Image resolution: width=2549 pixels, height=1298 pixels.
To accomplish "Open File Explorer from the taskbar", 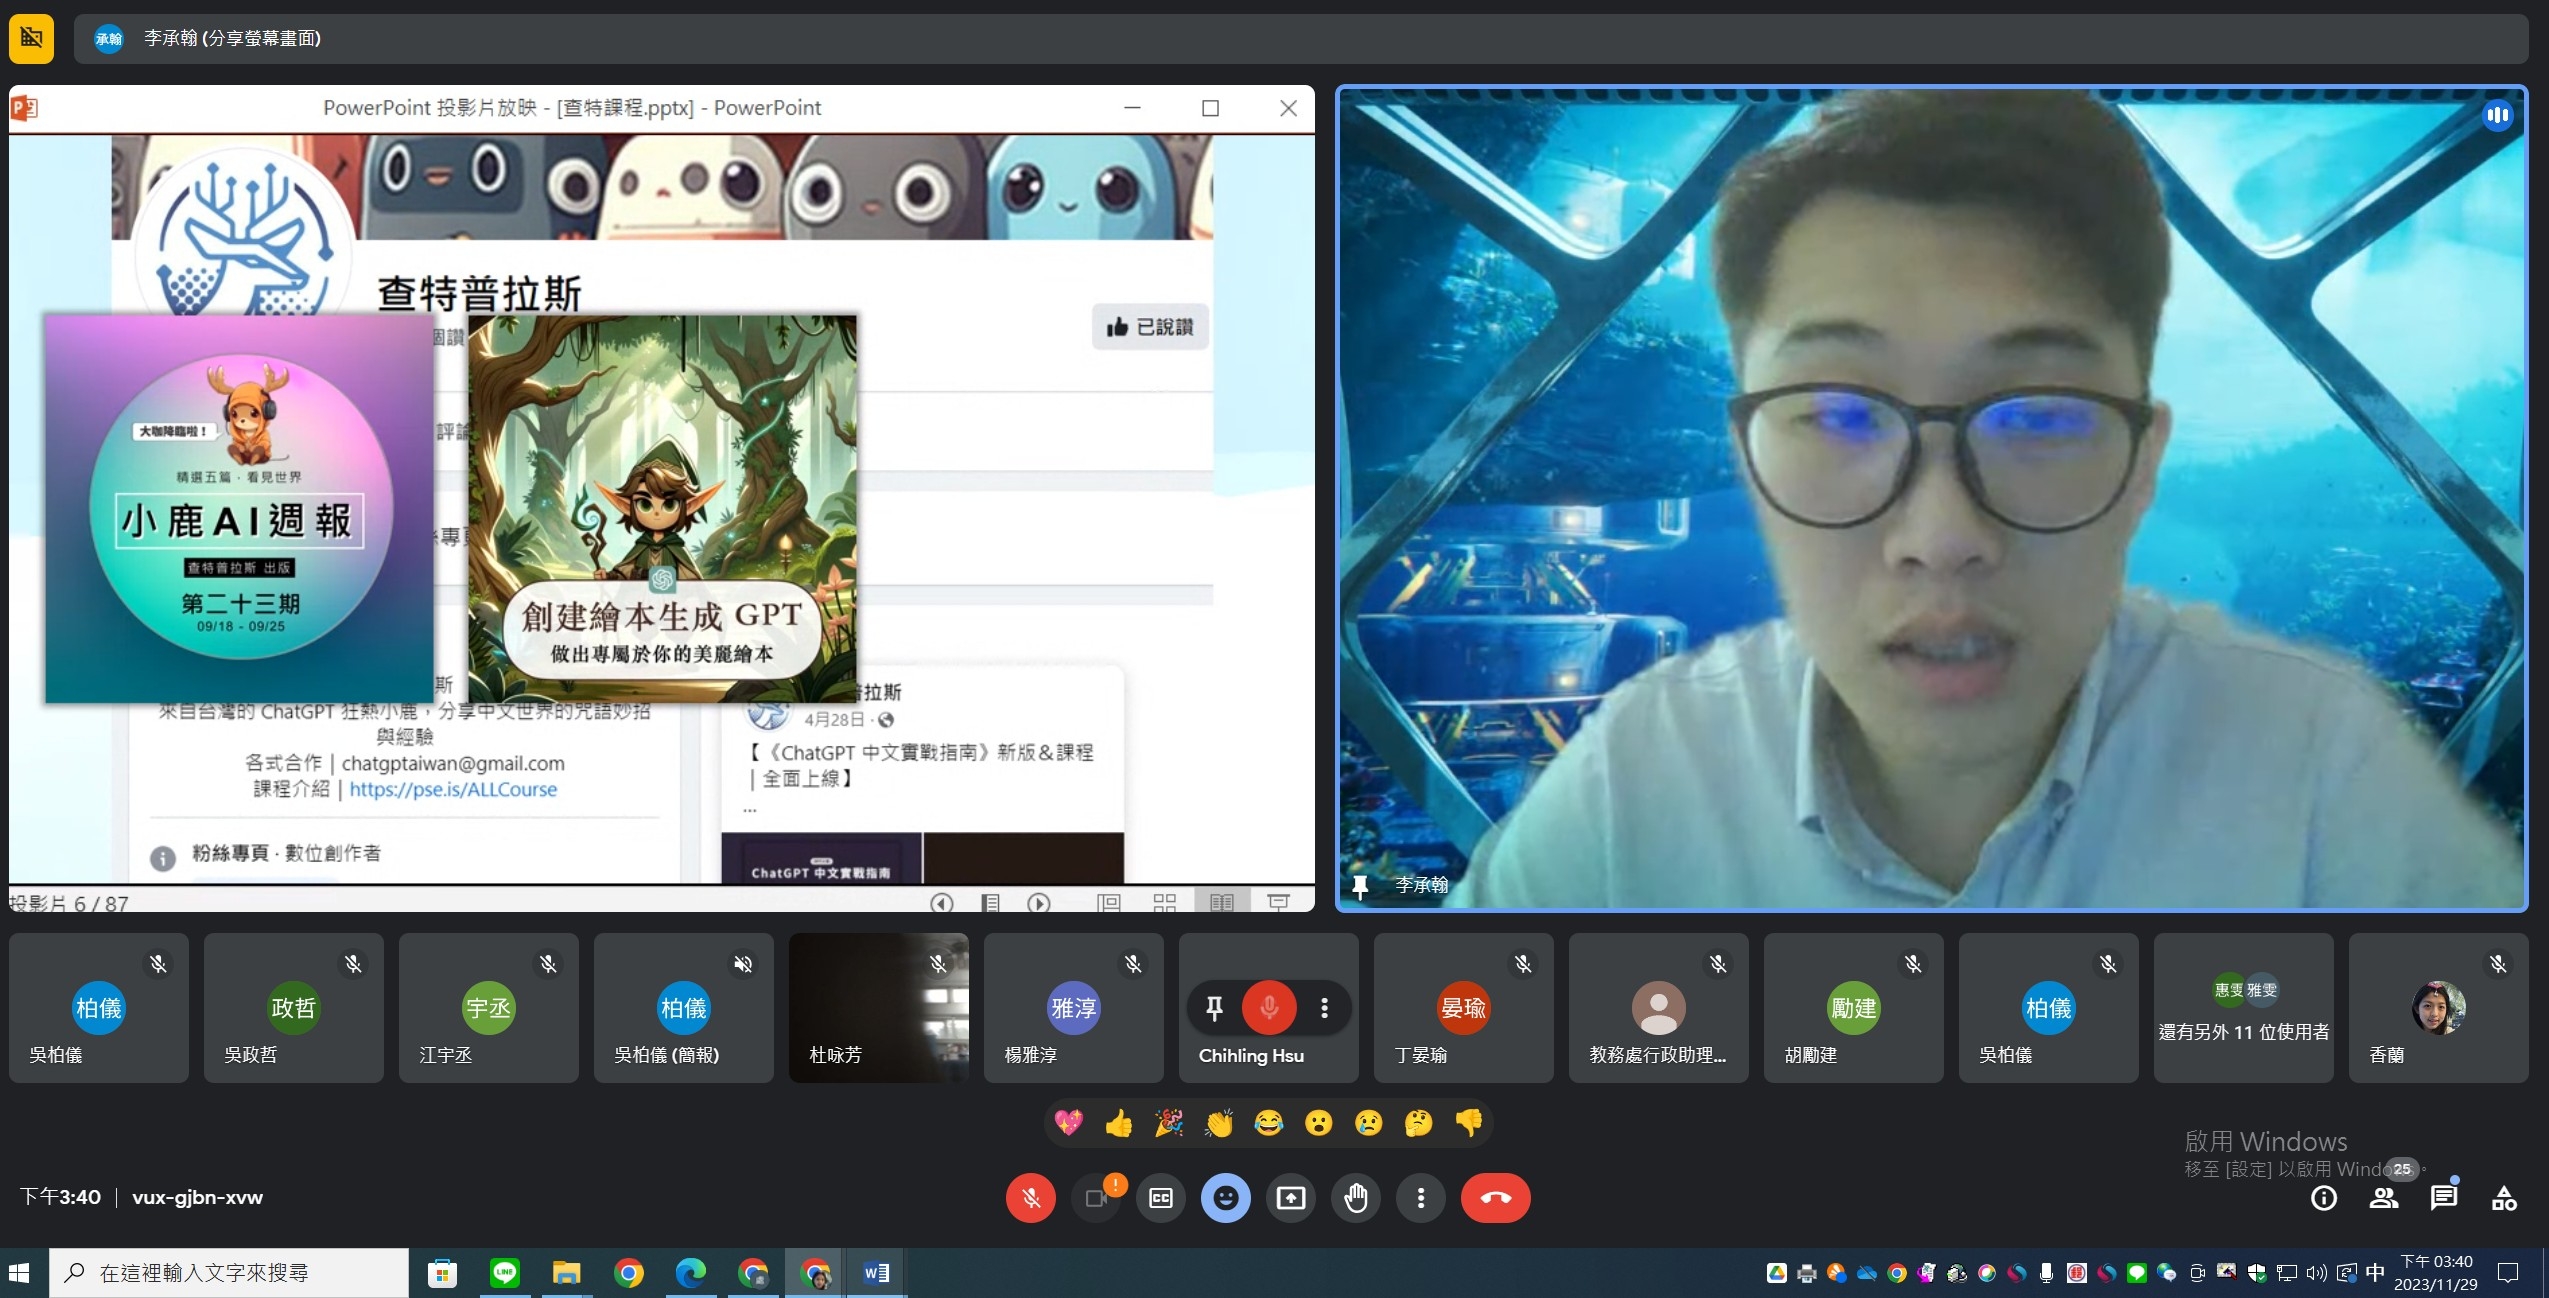I will point(567,1273).
